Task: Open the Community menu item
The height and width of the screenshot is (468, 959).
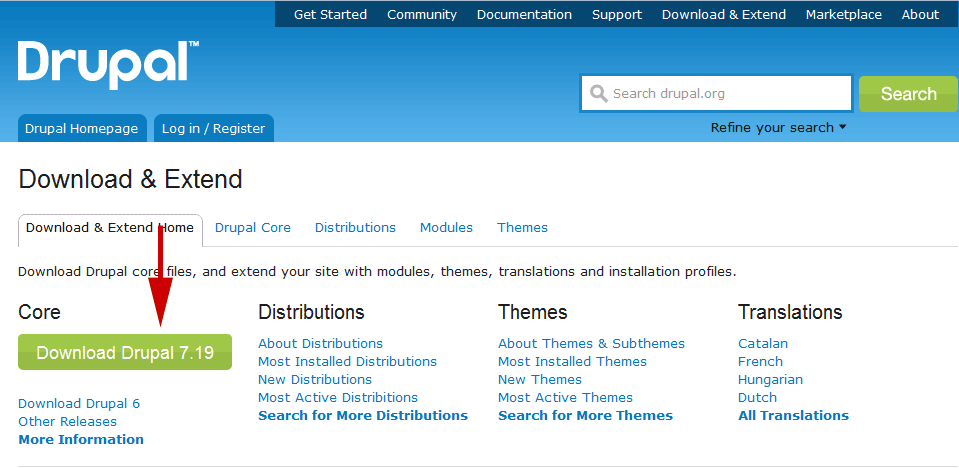Action: [x=422, y=15]
